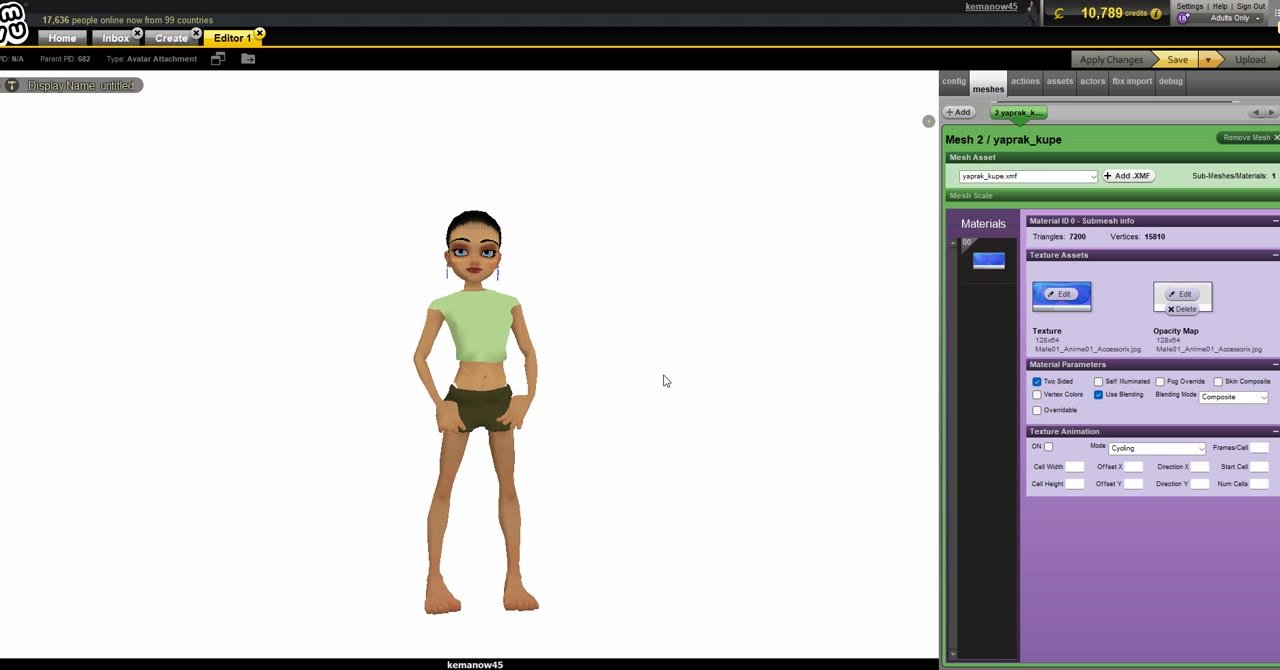Close the Inbox tab
The image size is (1280, 670).
pyautogui.click(x=138, y=33)
